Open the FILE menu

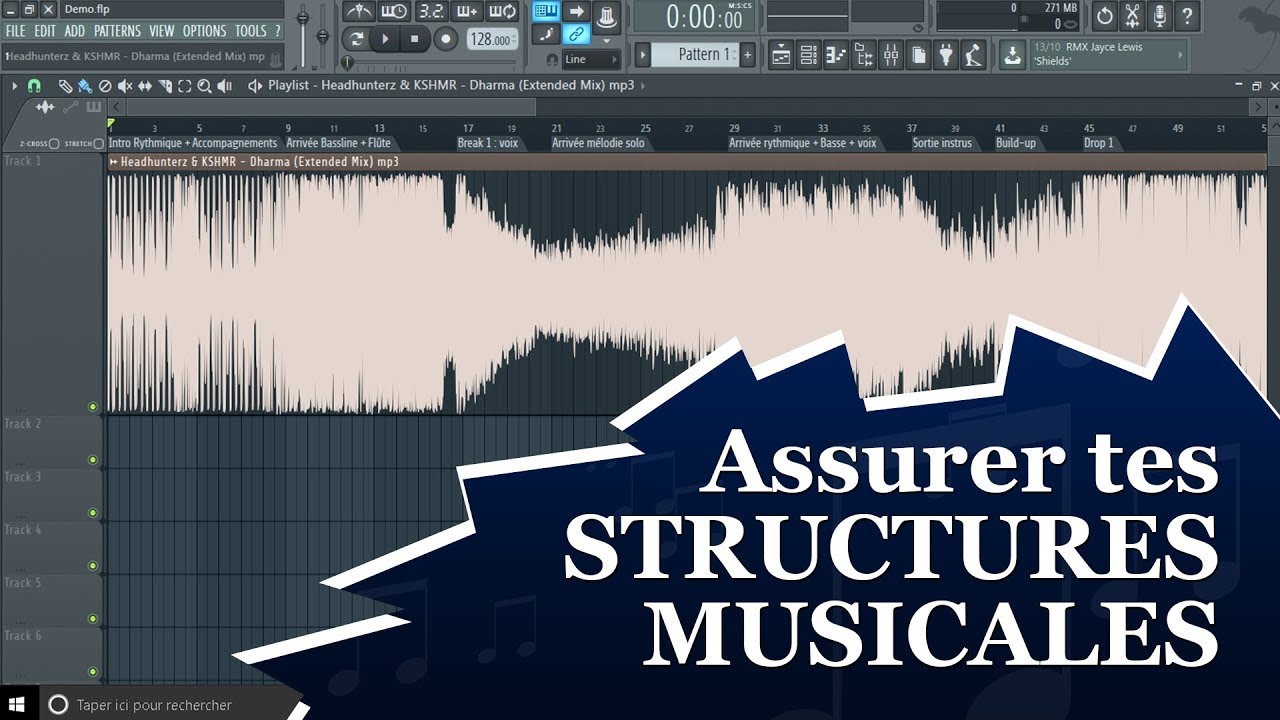16,31
